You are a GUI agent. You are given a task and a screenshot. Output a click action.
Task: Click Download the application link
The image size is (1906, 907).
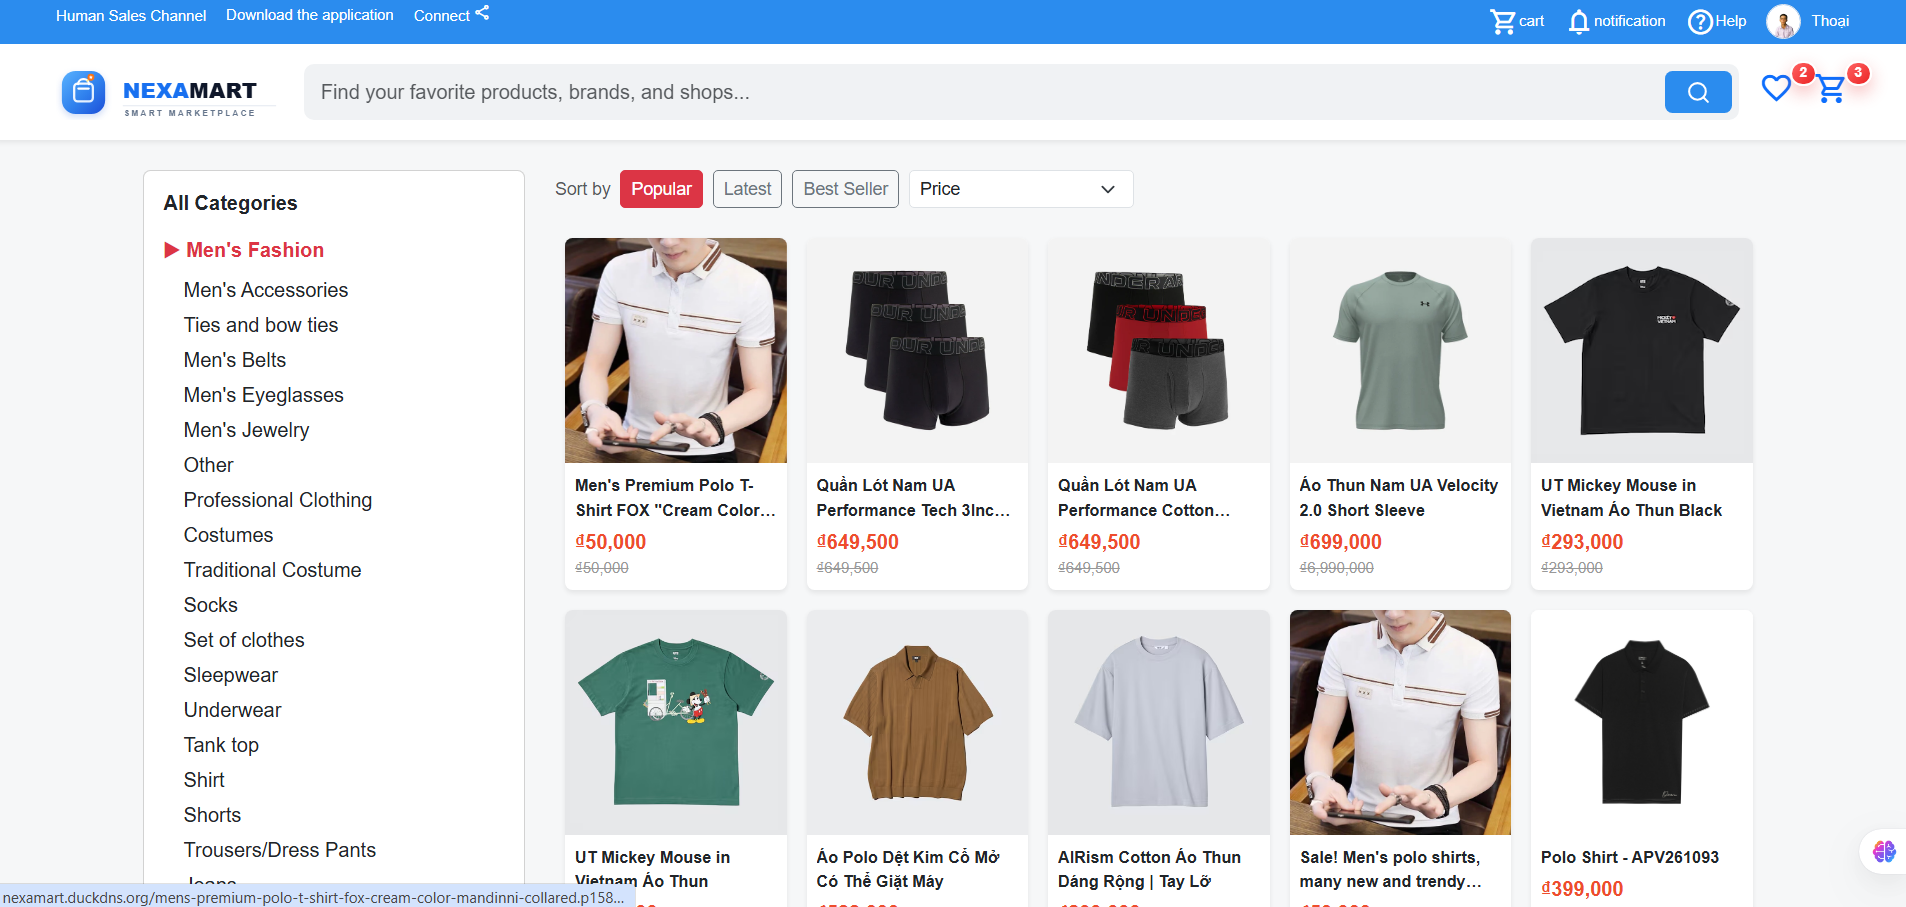[x=310, y=15]
